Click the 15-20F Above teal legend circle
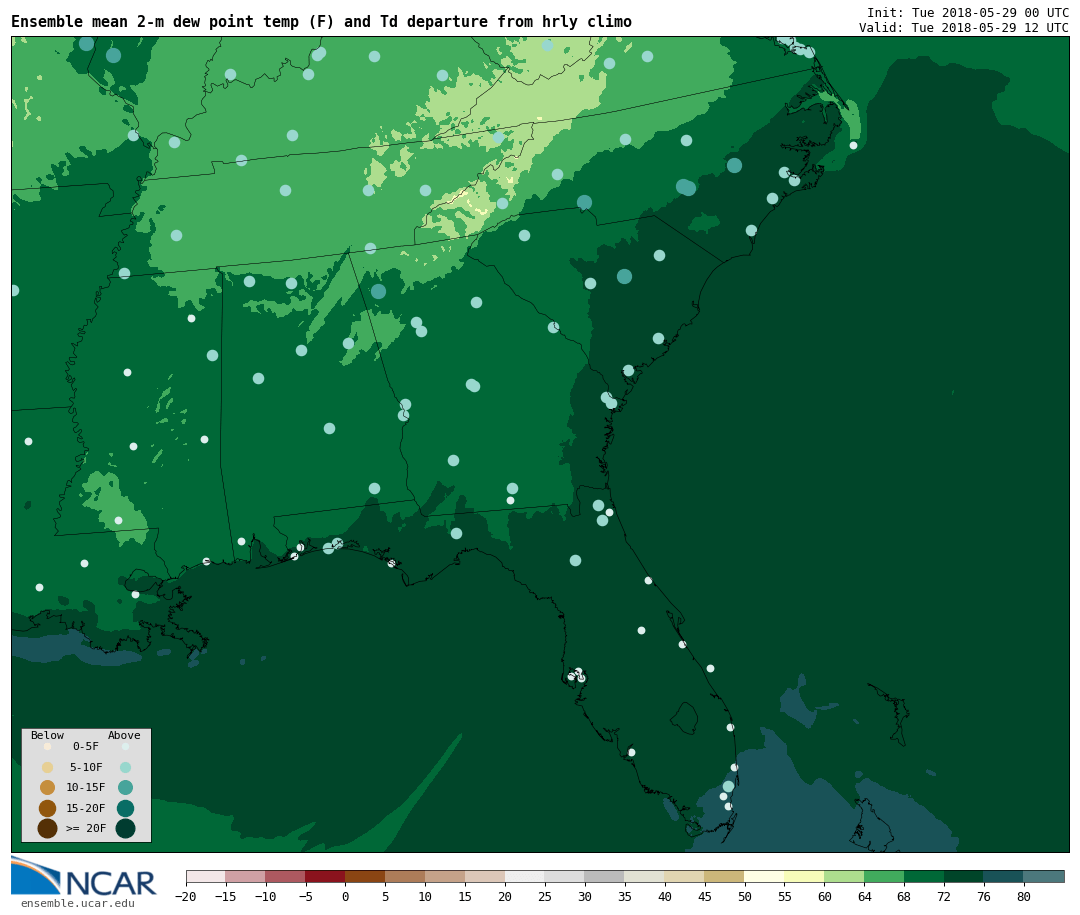 (125, 808)
